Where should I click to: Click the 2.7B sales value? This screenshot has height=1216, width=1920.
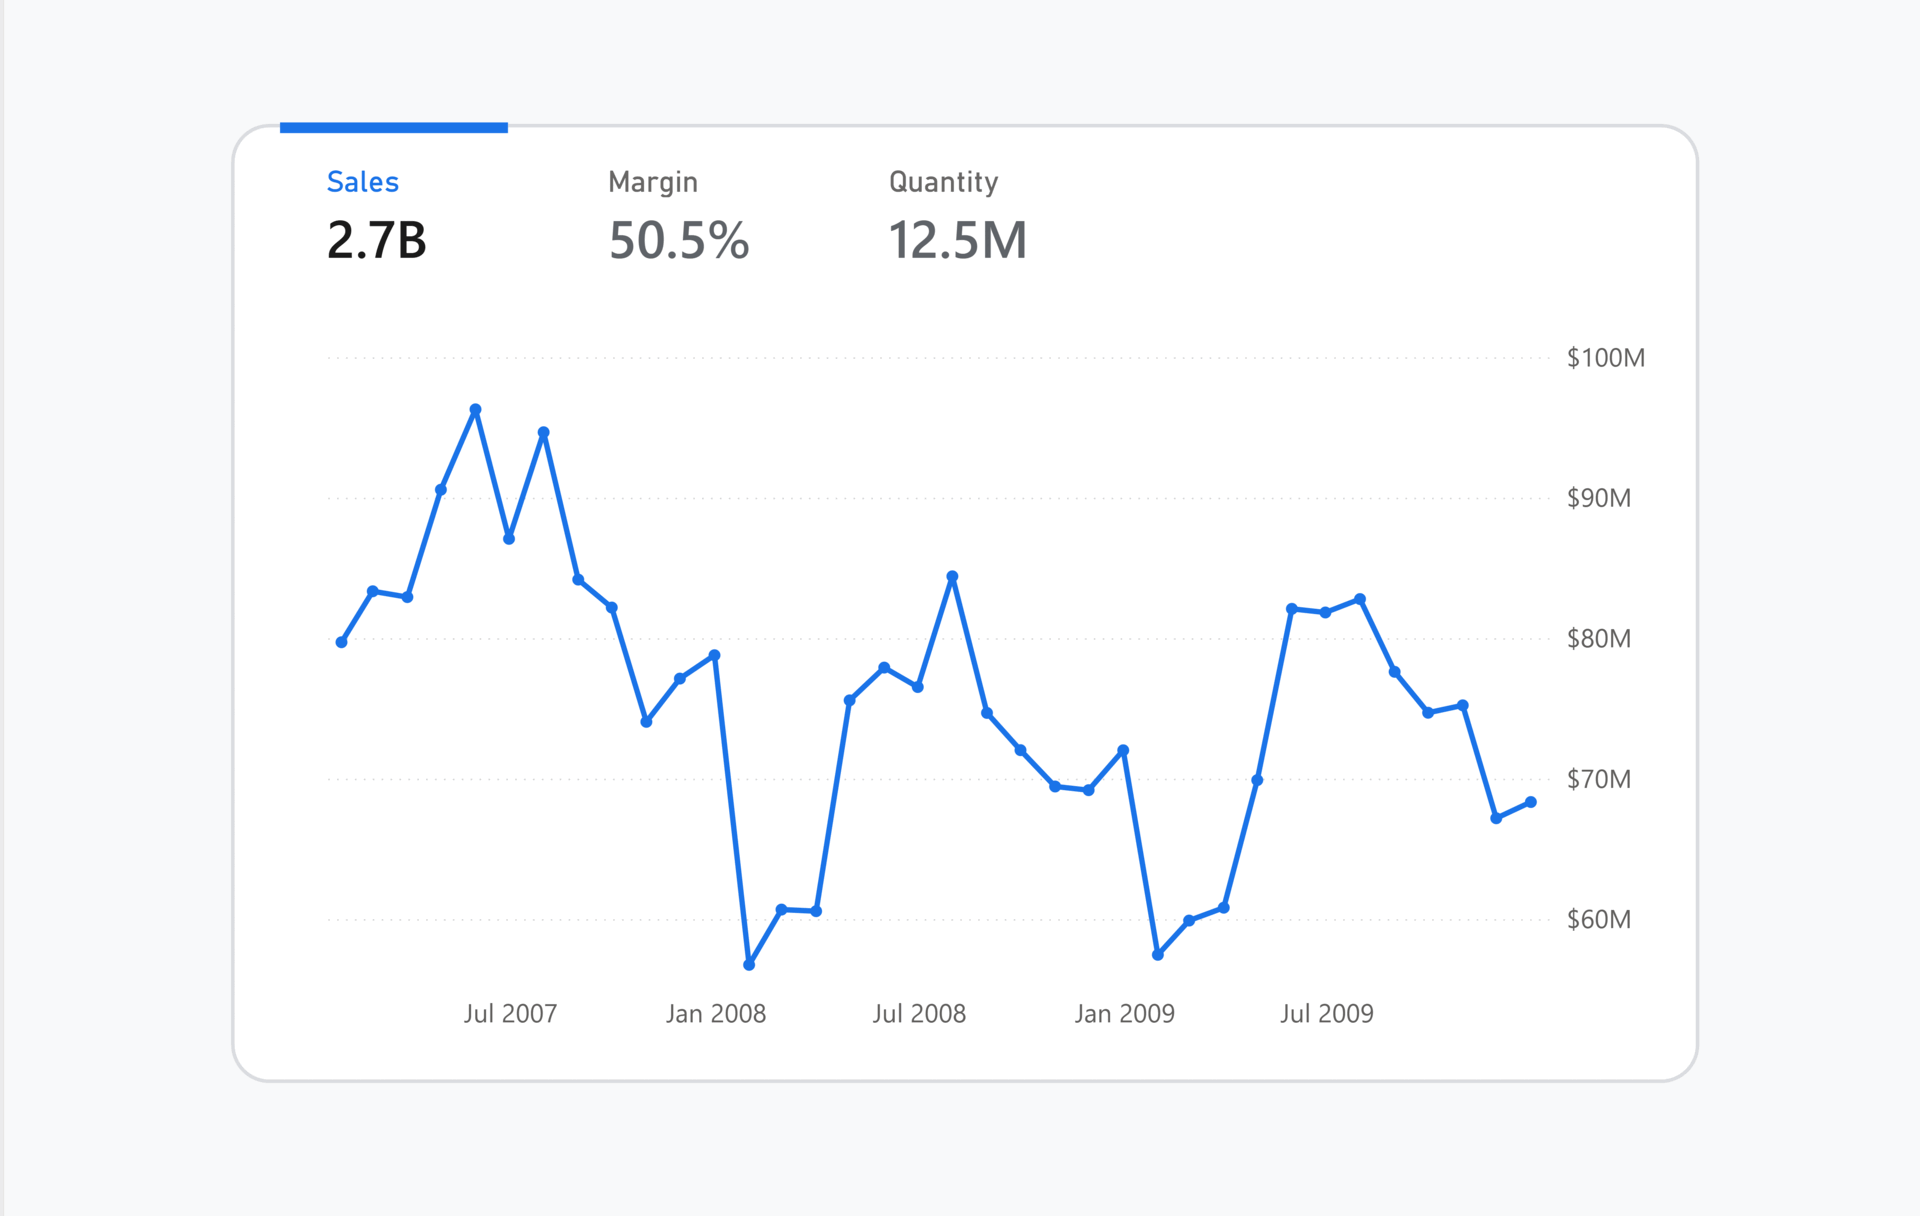[x=377, y=241]
